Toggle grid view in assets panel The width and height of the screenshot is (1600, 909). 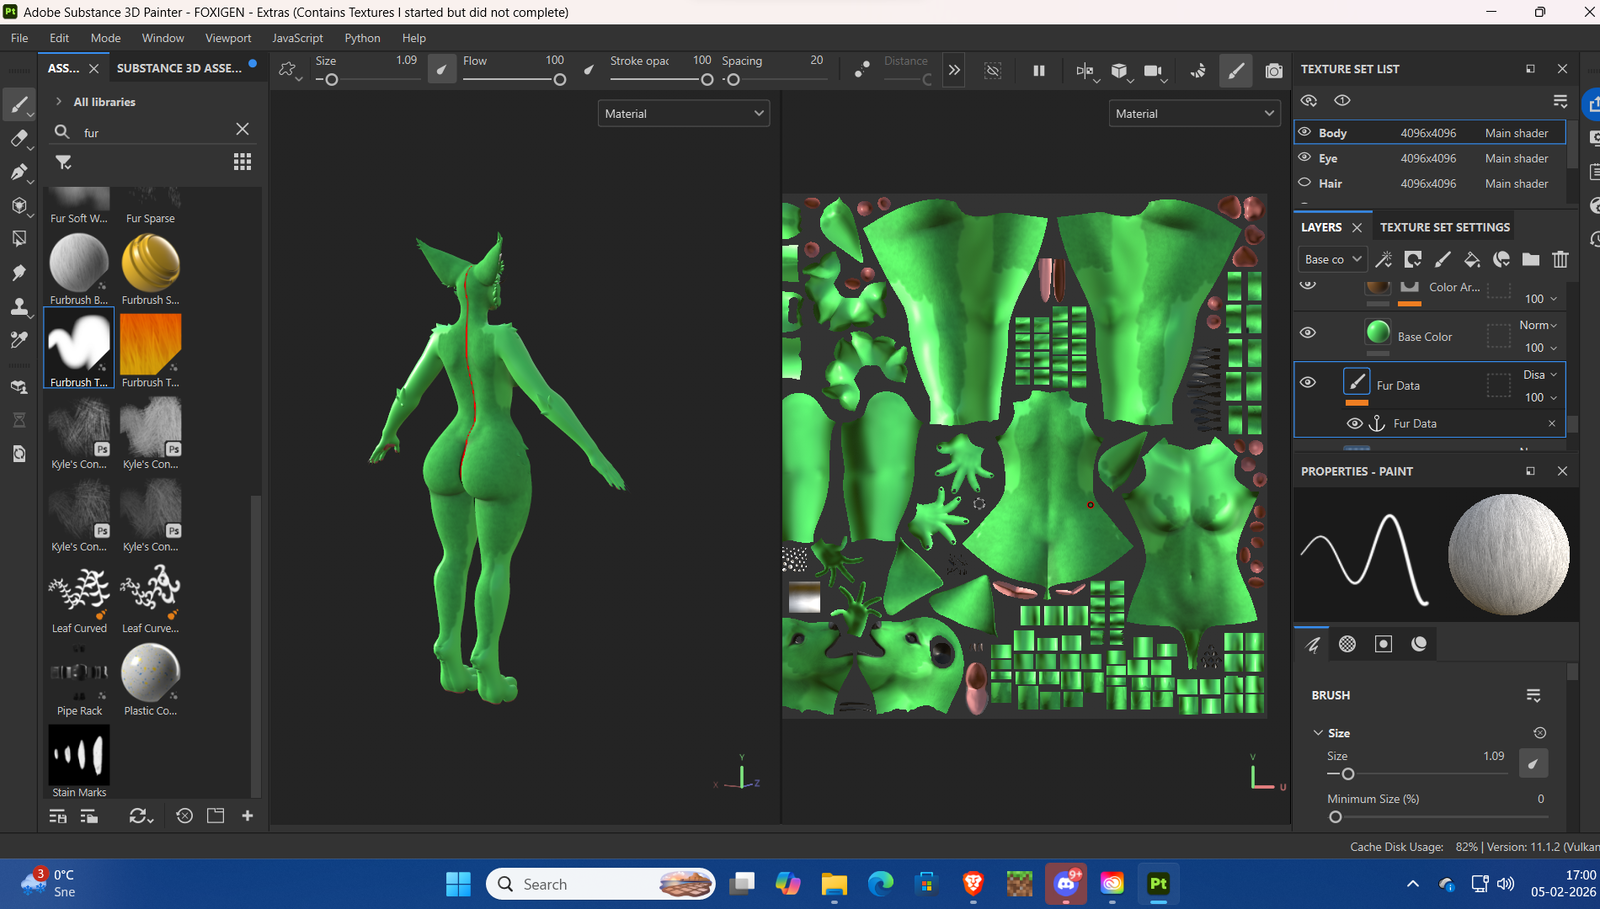242,162
